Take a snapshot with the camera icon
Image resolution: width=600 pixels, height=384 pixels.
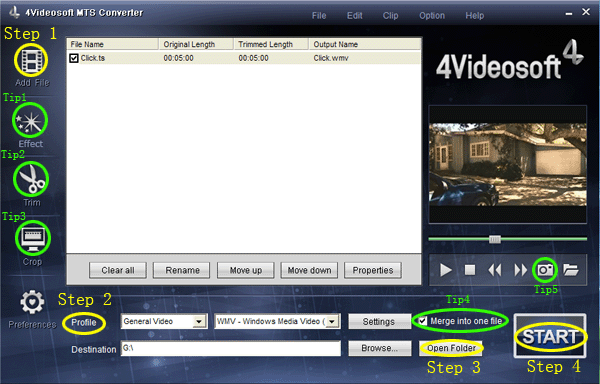(x=545, y=270)
